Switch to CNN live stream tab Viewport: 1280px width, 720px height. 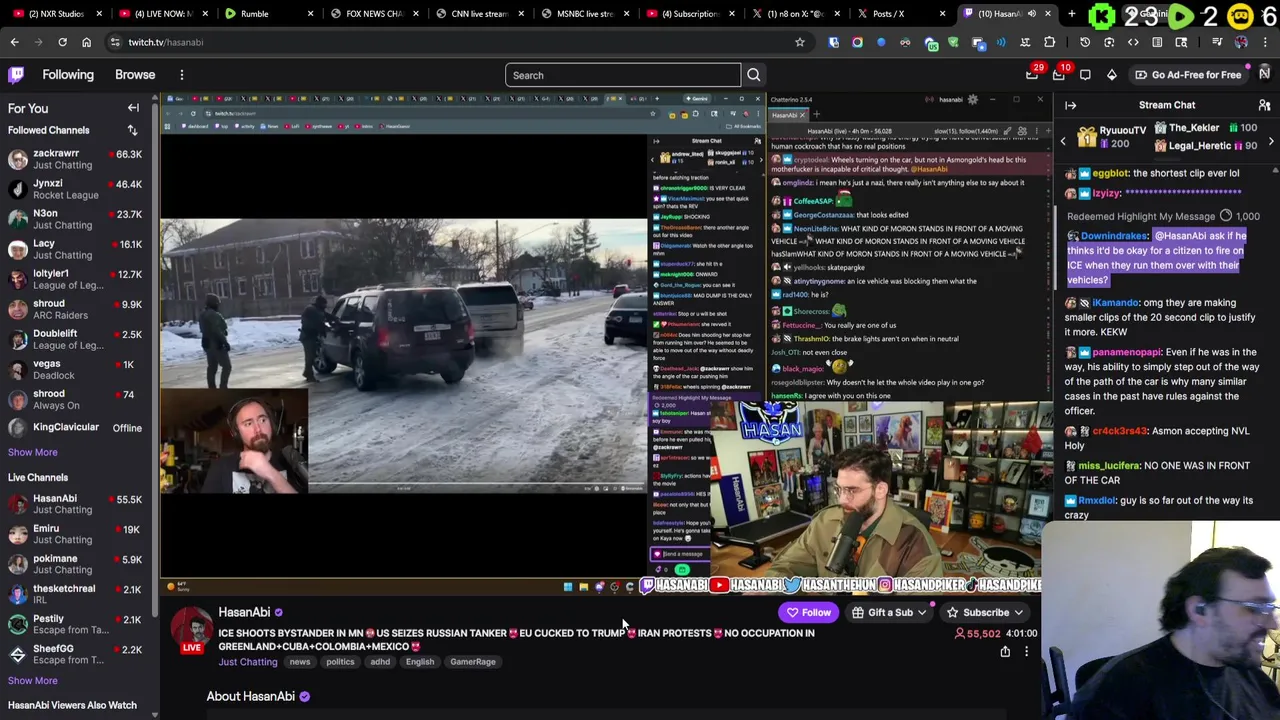[480, 14]
